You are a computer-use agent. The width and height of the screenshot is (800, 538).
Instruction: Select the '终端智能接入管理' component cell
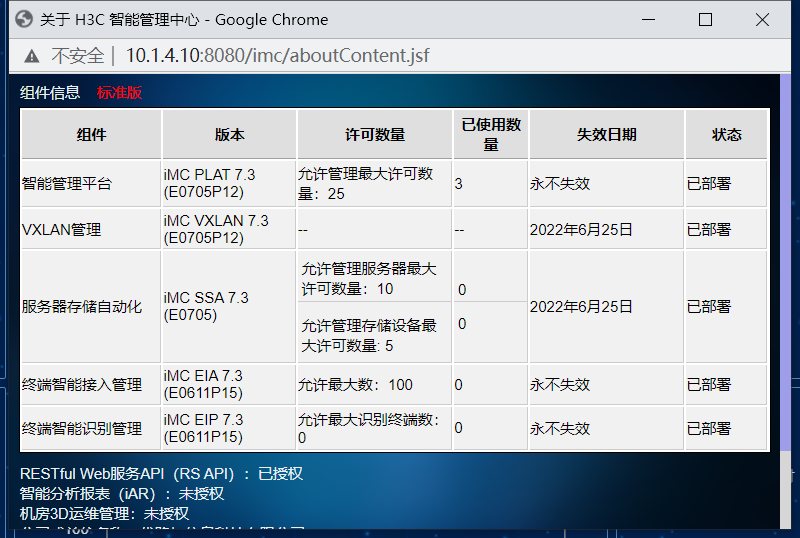(91, 384)
